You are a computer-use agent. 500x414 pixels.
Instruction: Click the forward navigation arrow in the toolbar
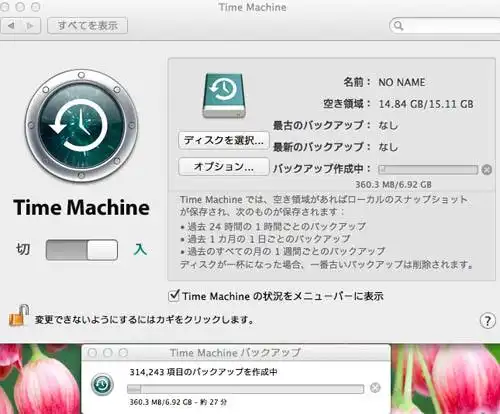[x=31, y=25]
